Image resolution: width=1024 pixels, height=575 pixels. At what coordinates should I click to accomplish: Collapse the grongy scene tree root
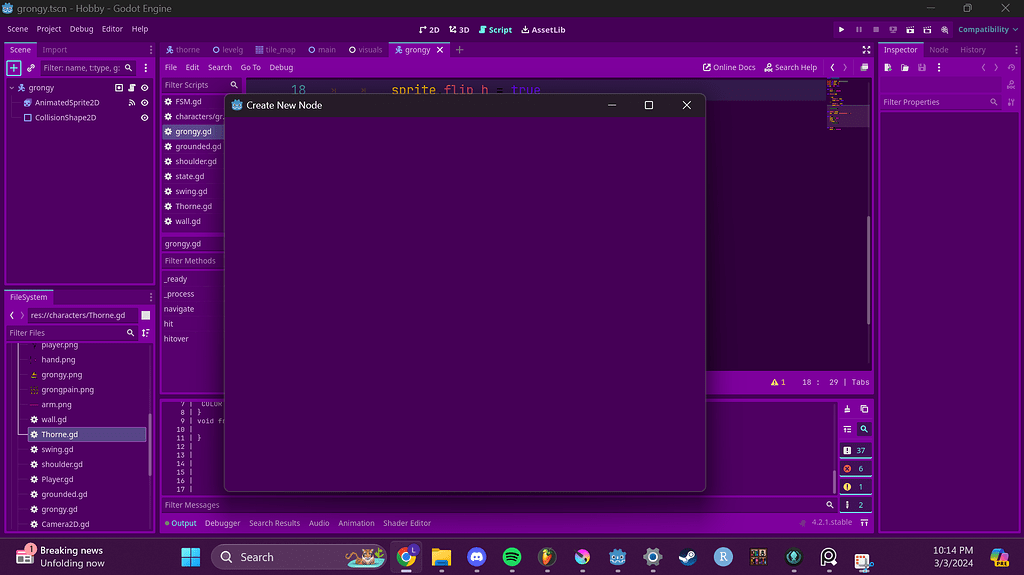point(12,88)
